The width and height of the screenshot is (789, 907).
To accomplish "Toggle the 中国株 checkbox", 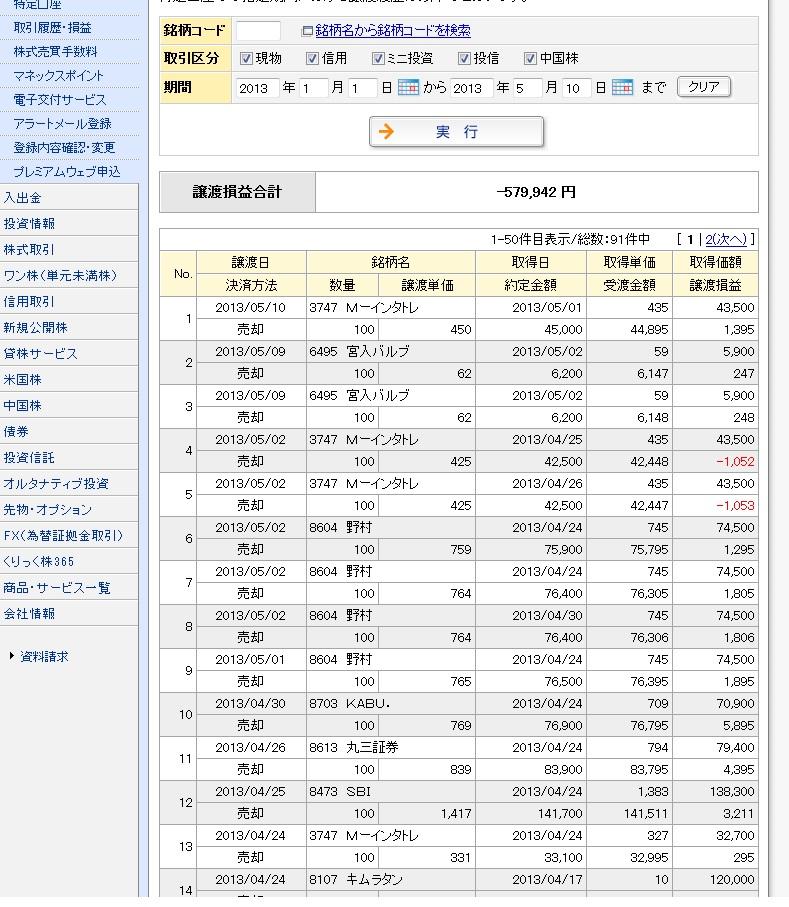I will coord(530,58).
